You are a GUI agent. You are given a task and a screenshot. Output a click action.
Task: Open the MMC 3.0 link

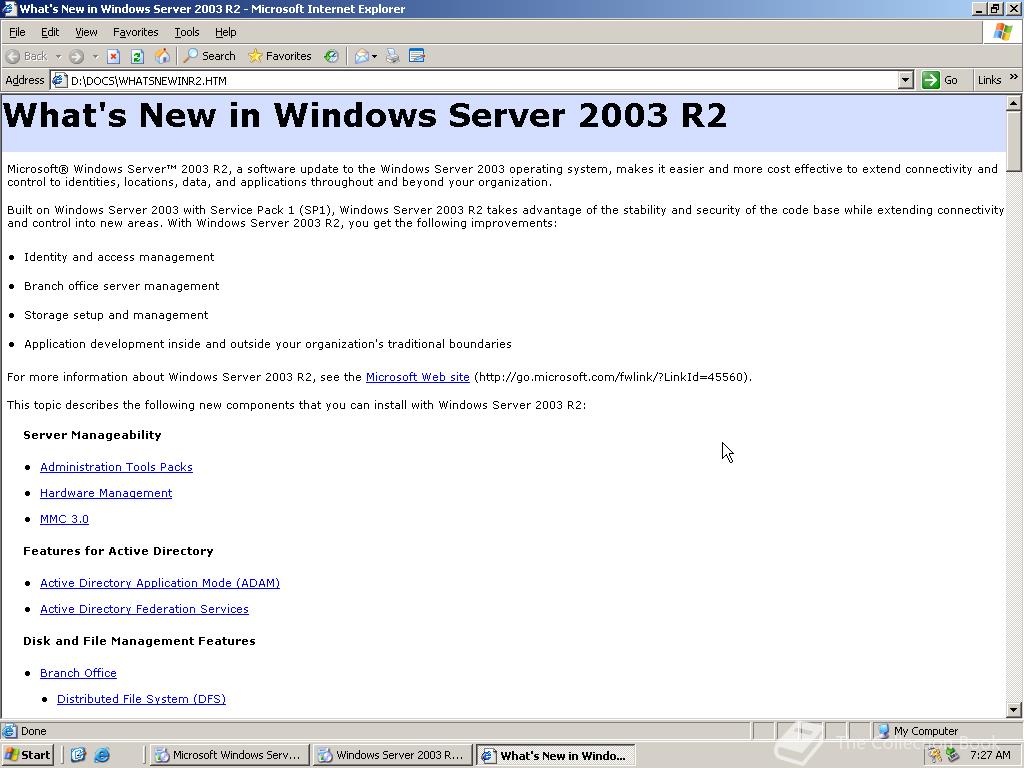pos(64,519)
